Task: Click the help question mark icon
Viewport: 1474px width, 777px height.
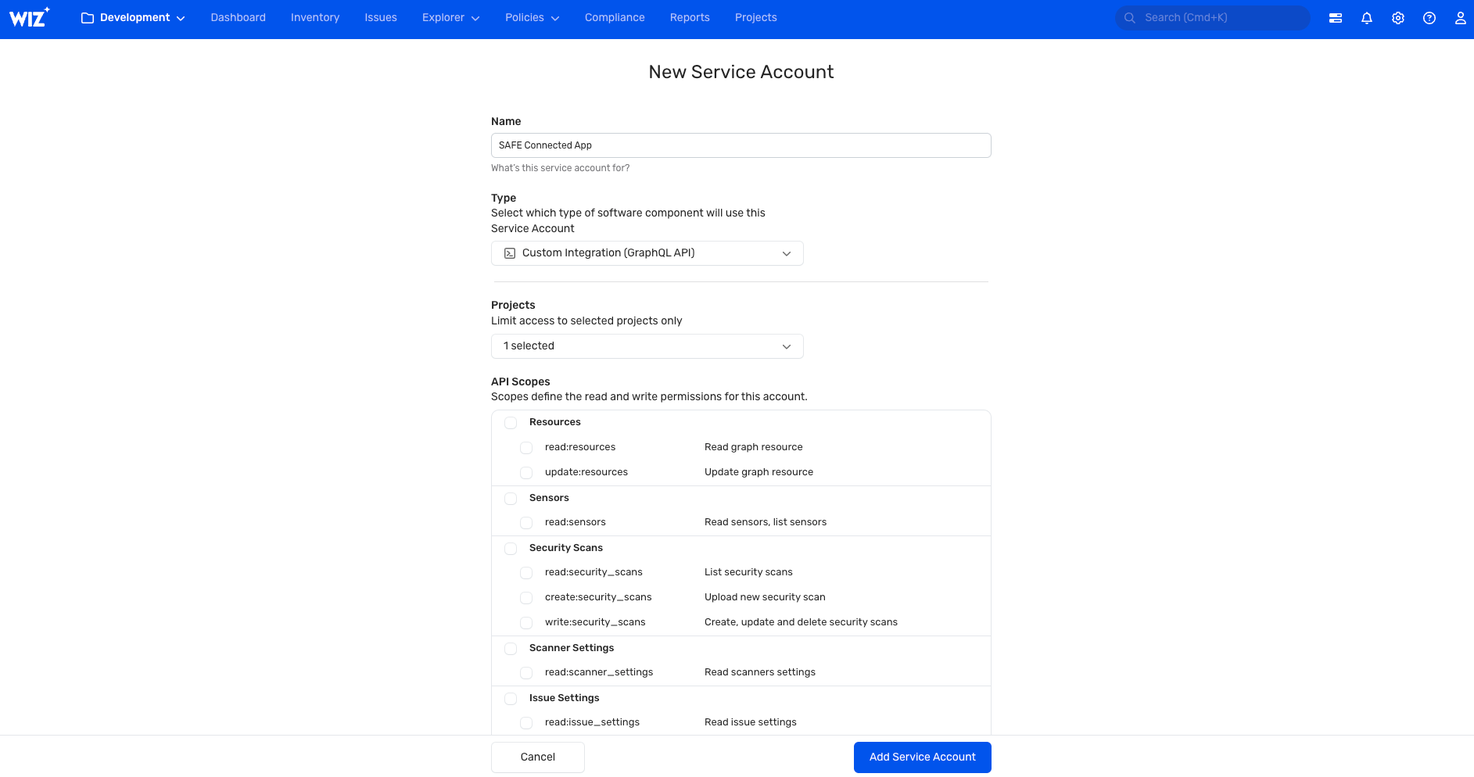Action: point(1429,18)
